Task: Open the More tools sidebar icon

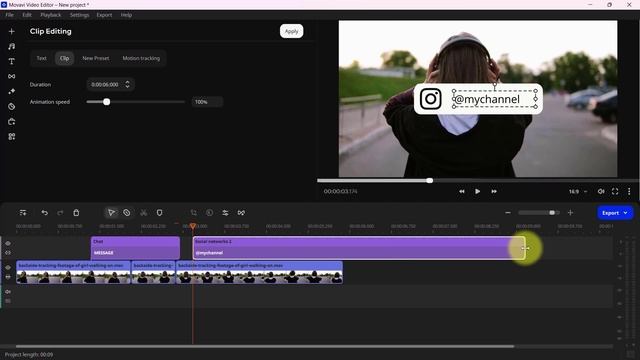Action: pos(11,122)
